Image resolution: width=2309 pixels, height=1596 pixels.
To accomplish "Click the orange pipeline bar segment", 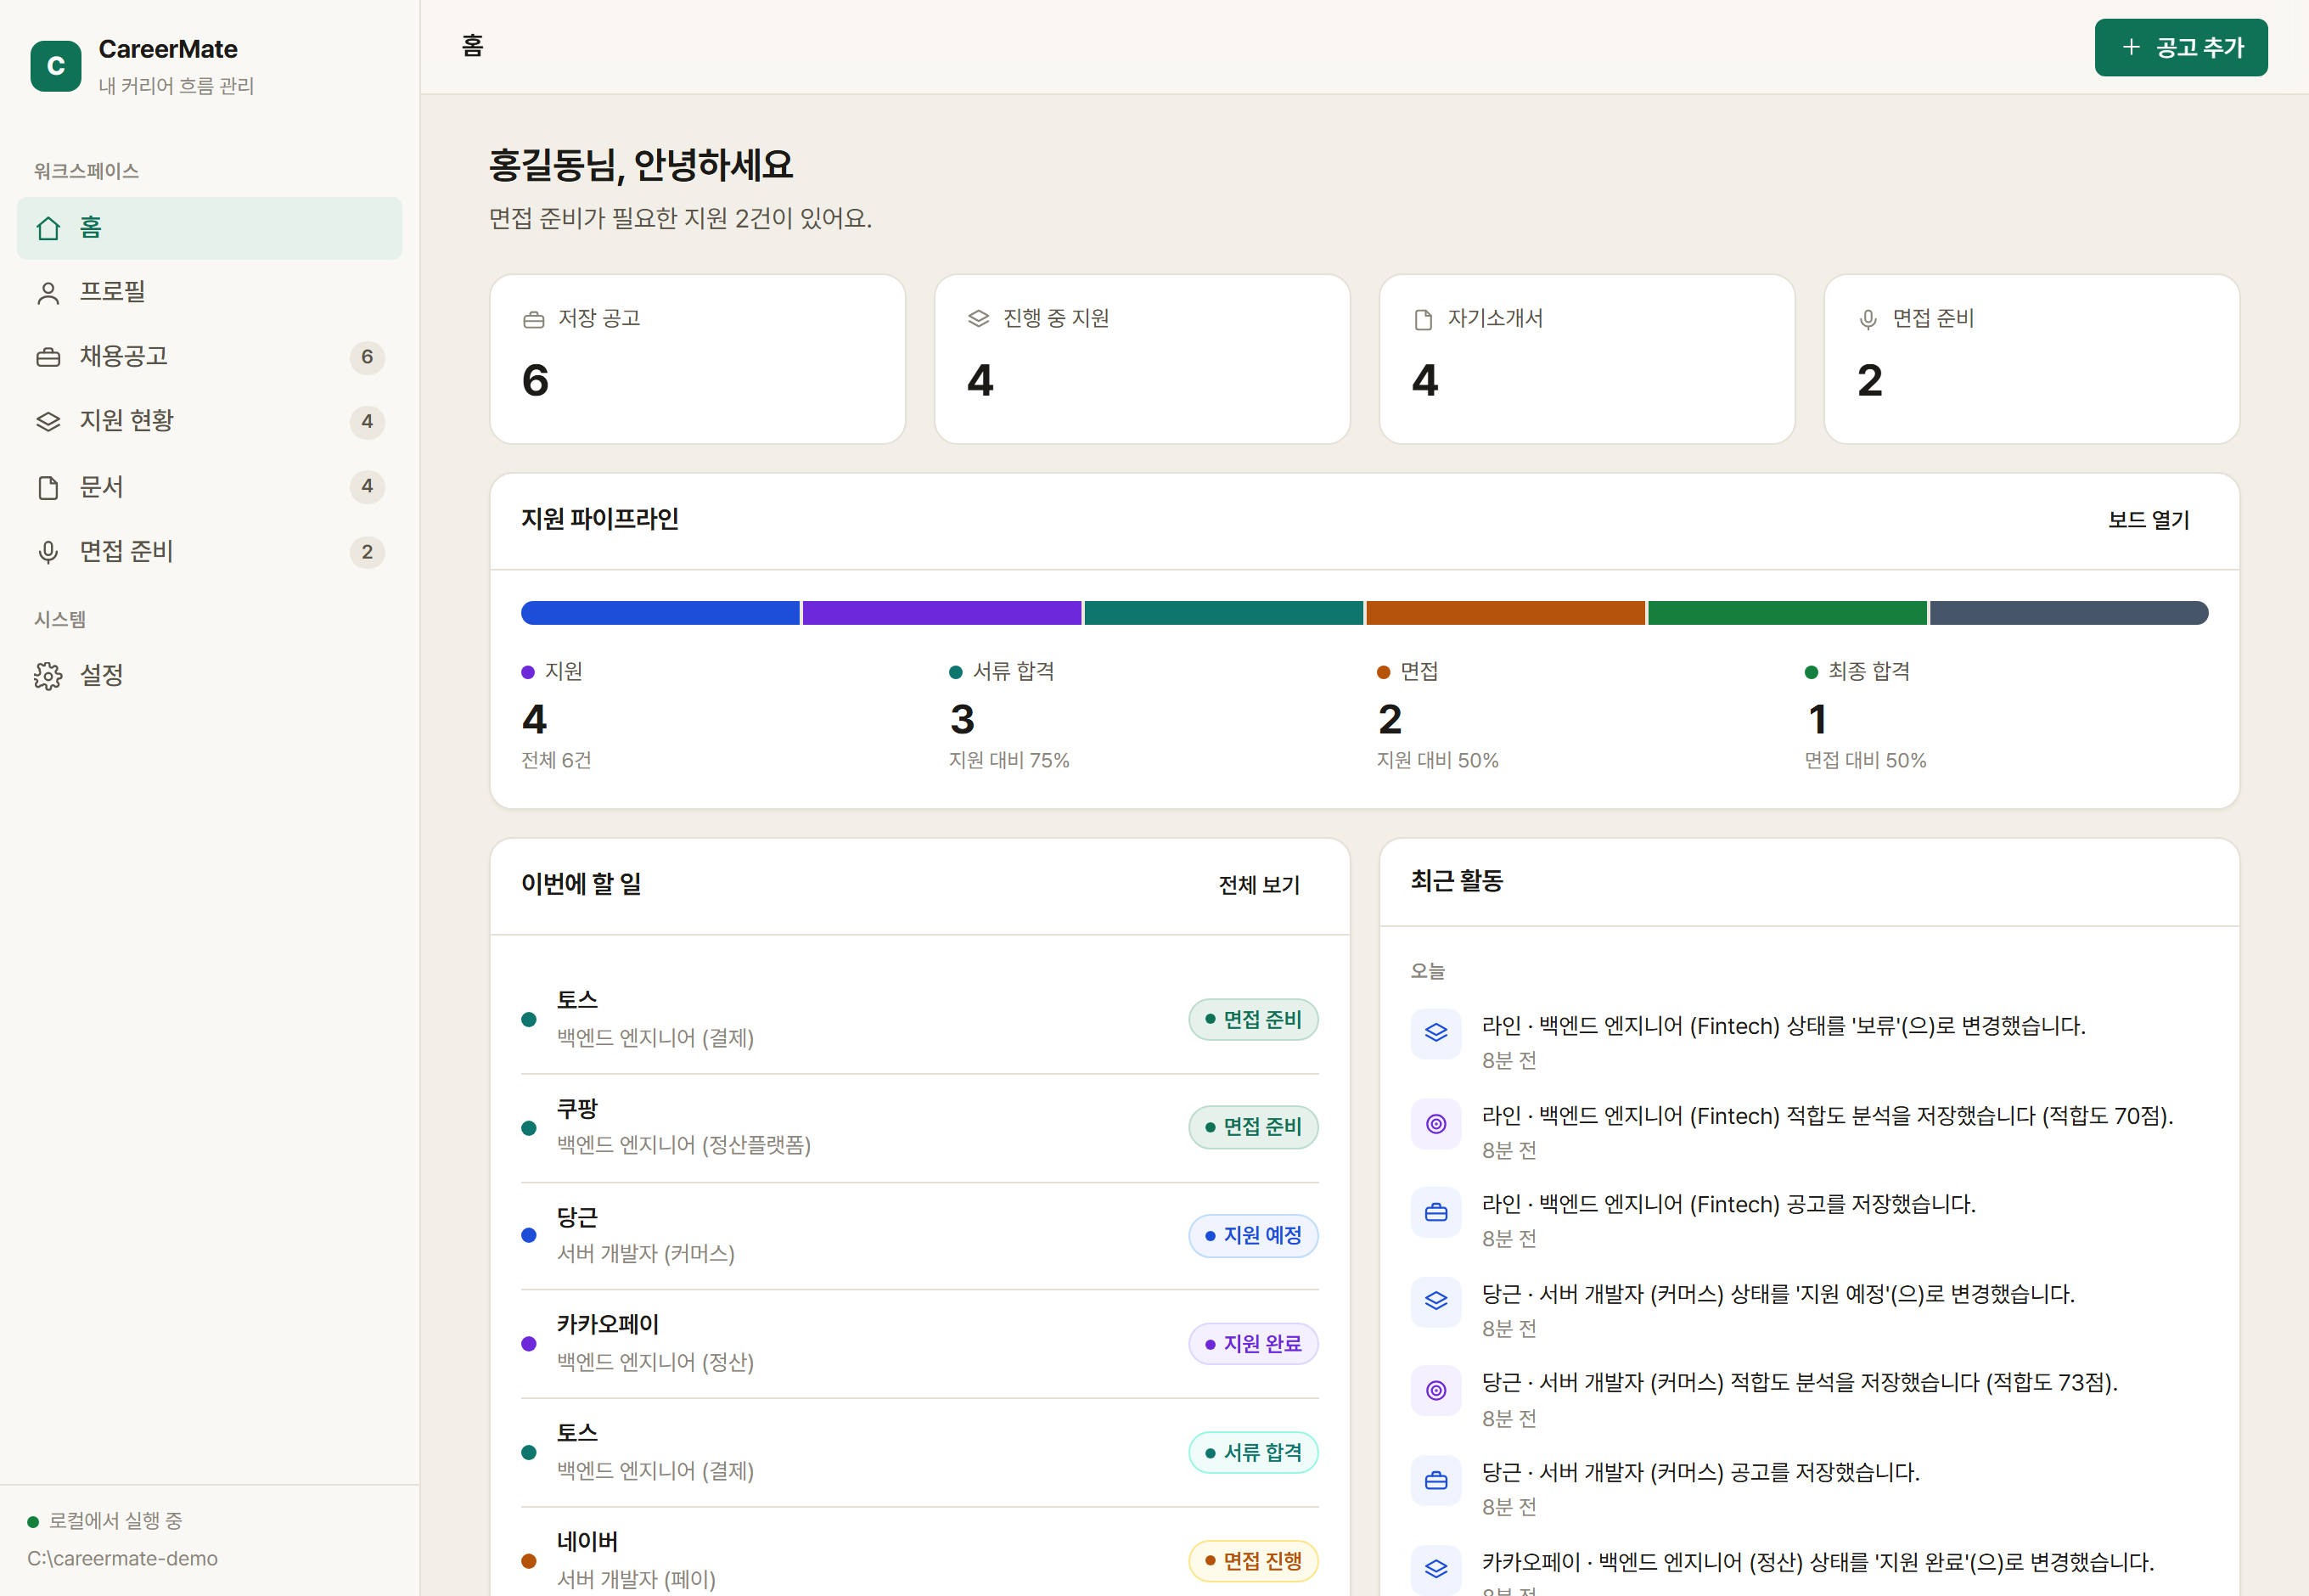I will (1505, 613).
